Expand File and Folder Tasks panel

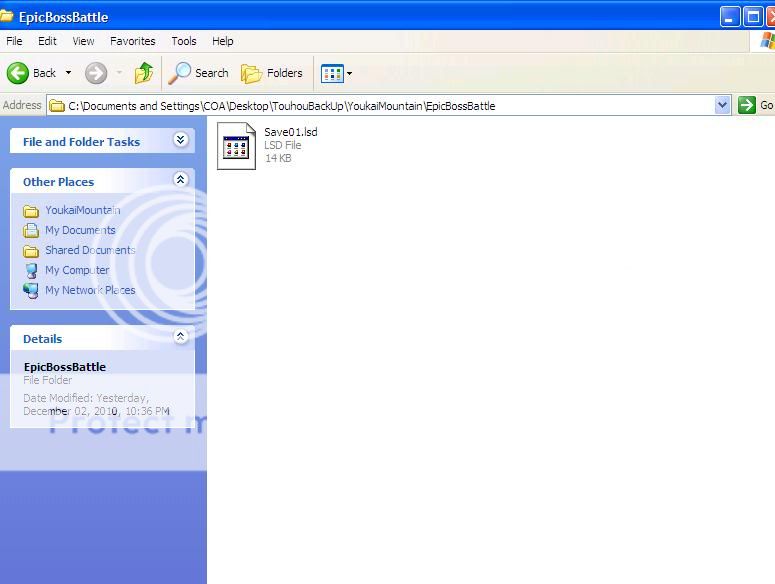[x=181, y=140]
